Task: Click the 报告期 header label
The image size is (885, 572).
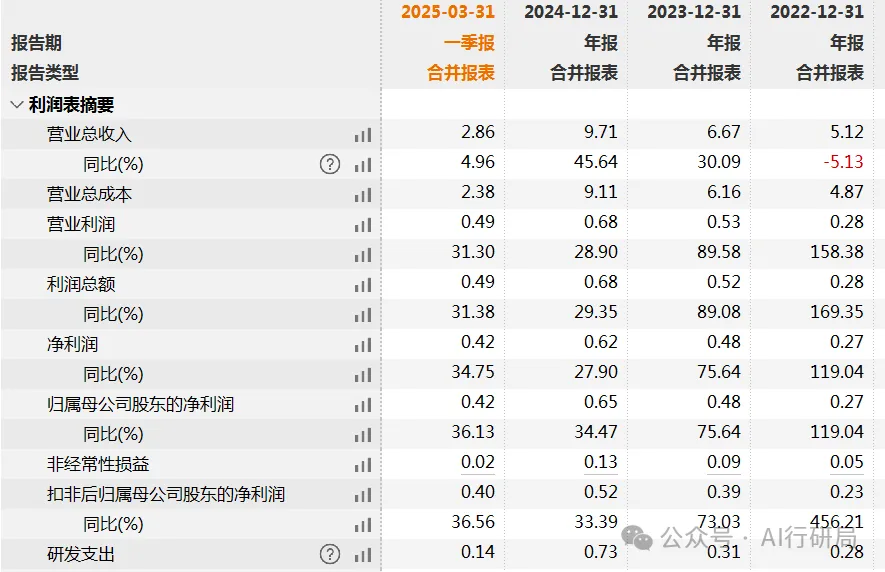Action: click(x=36, y=43)
